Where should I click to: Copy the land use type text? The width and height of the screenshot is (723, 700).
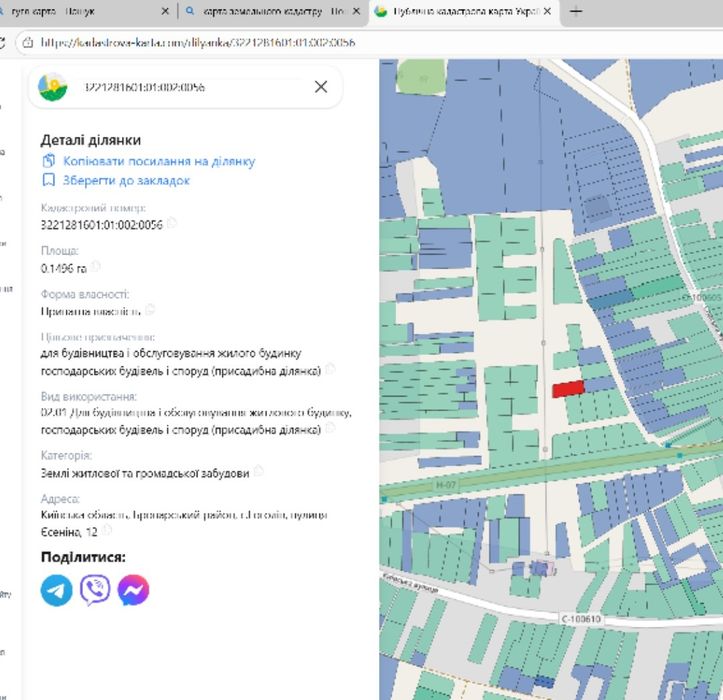331,428
